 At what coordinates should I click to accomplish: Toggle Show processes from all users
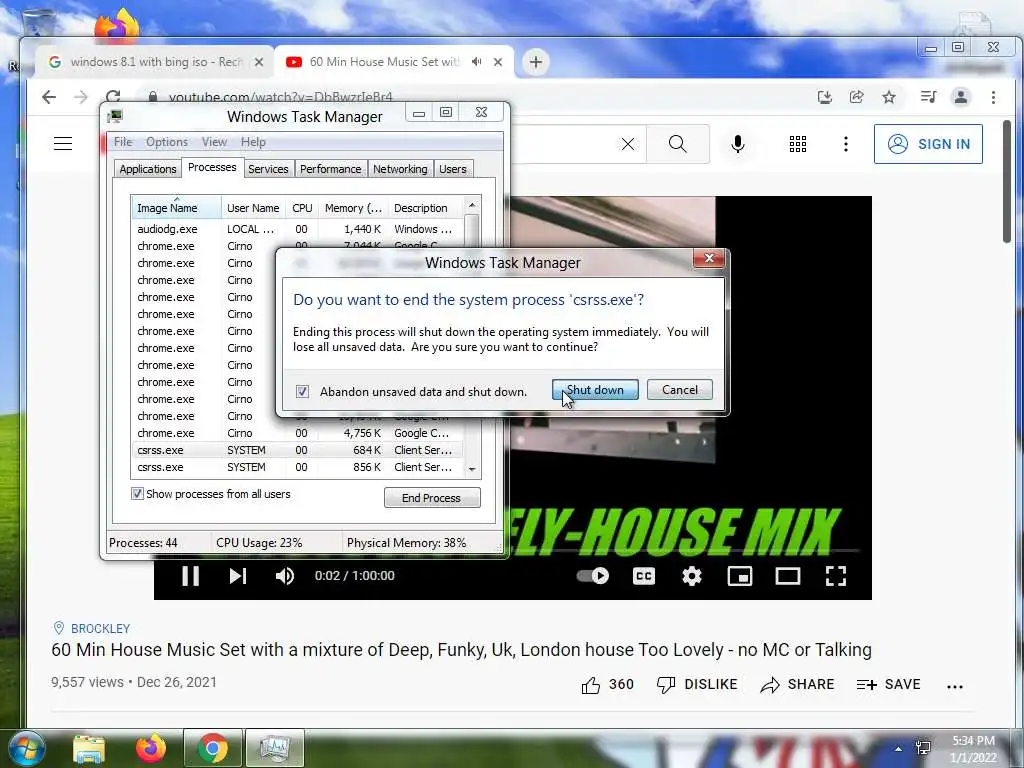tap(137, 494)
